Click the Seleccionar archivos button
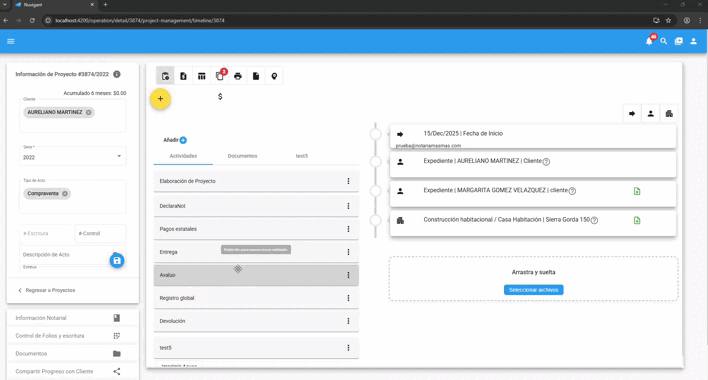This screenshot has width=708, height=380. (x=533, y=290)
